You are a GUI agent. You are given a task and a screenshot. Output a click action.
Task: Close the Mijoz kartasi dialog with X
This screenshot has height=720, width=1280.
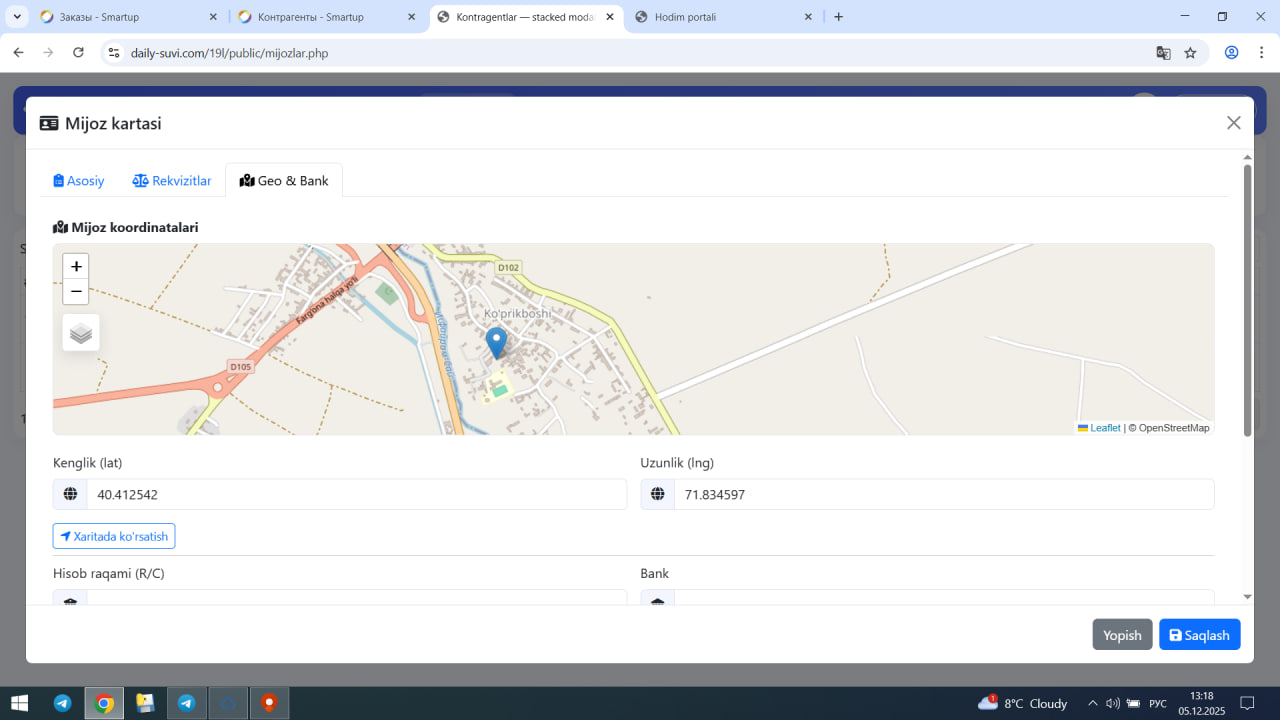(1233, 123)
